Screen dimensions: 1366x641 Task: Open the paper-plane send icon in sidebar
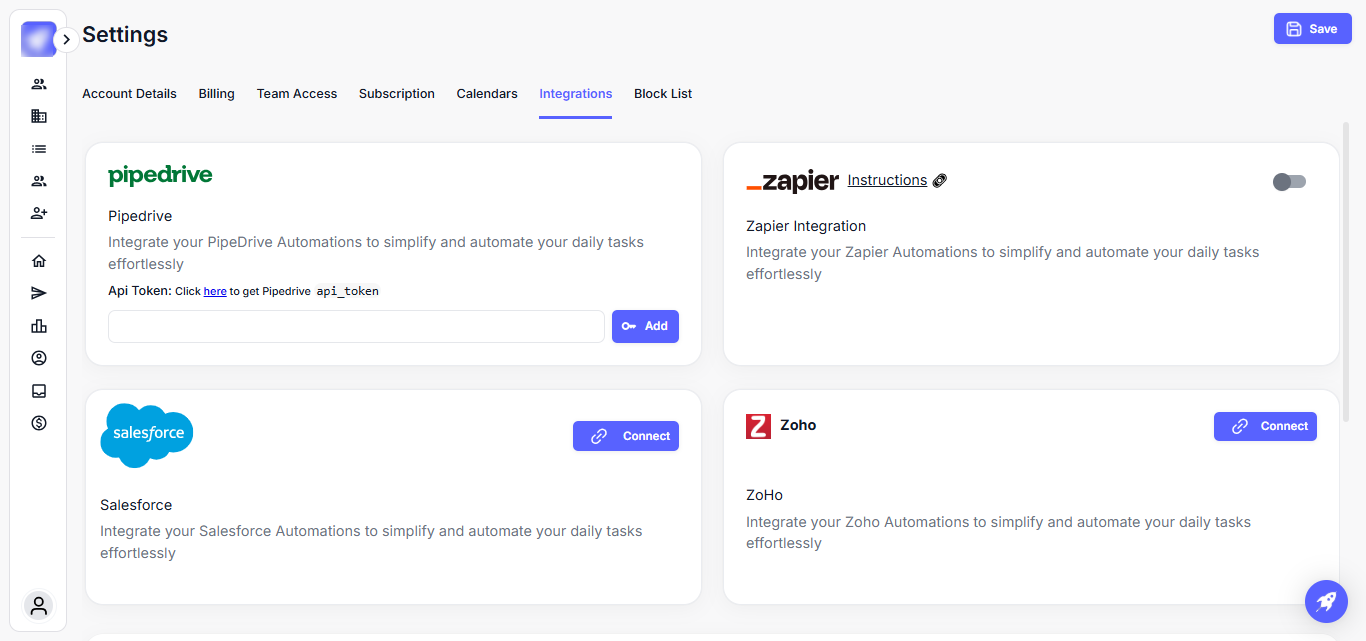(x=39, y=293)
